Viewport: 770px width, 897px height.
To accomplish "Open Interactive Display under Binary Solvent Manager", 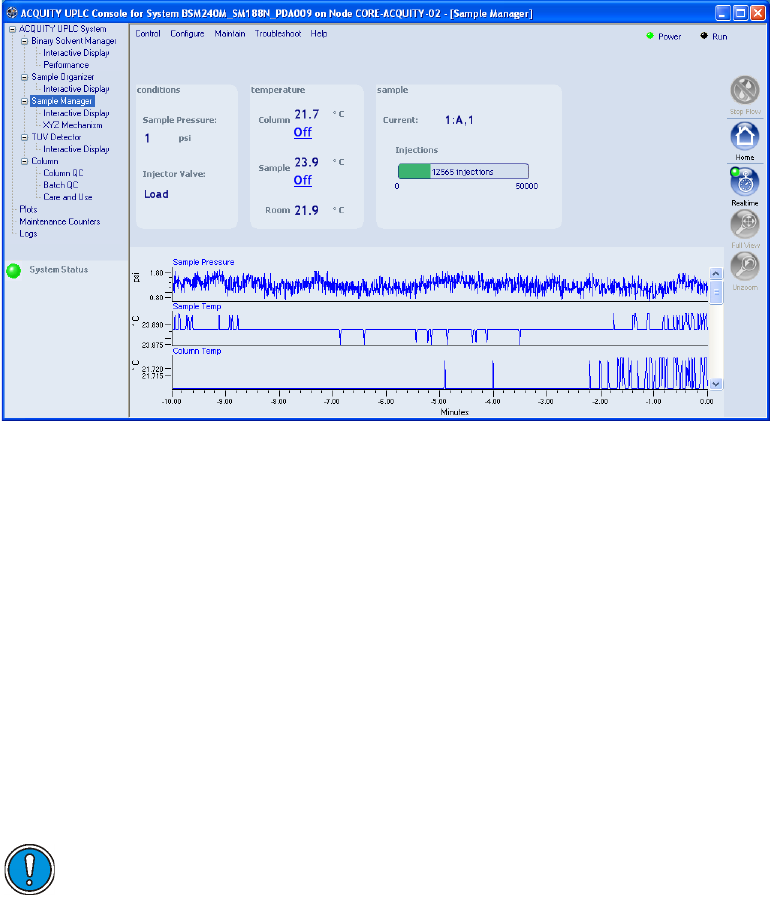I will click(x=76, y=53).
